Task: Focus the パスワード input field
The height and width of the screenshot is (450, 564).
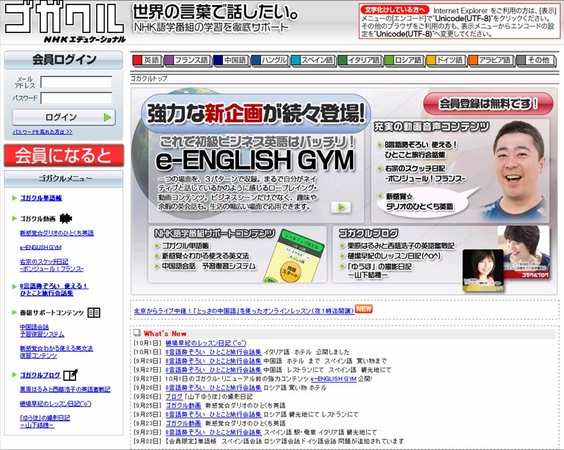Action: pos(76,98)
